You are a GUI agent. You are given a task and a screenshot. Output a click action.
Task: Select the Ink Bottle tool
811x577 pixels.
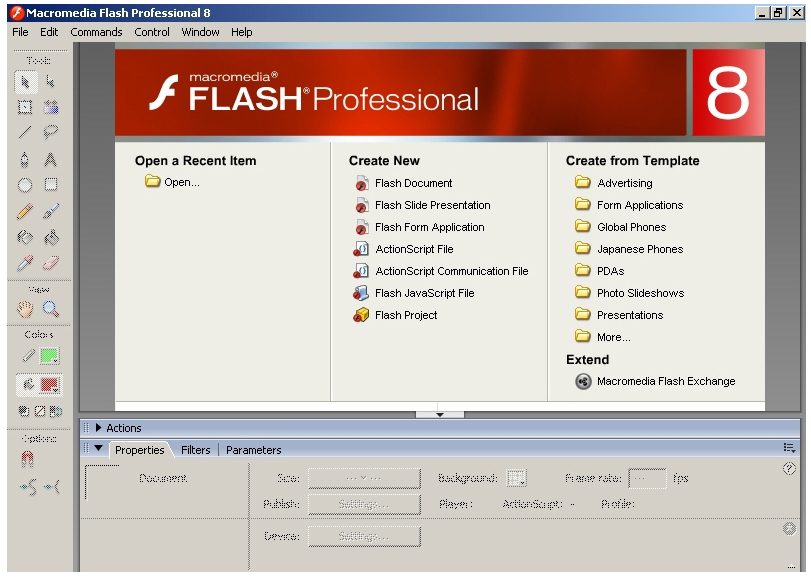25,237
